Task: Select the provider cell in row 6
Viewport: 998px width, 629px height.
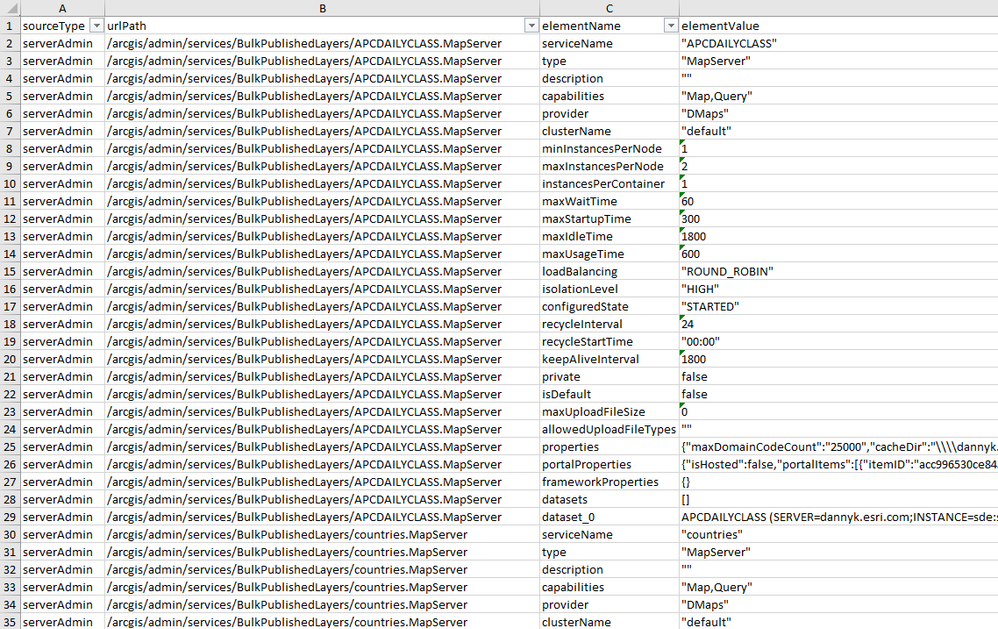Action: coord(609,114)
